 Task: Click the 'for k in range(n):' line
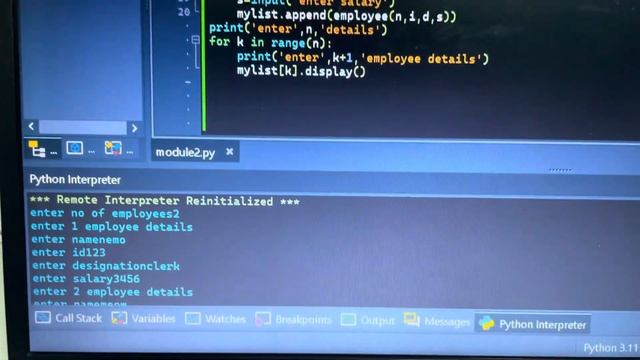click(x=270, y=42)
